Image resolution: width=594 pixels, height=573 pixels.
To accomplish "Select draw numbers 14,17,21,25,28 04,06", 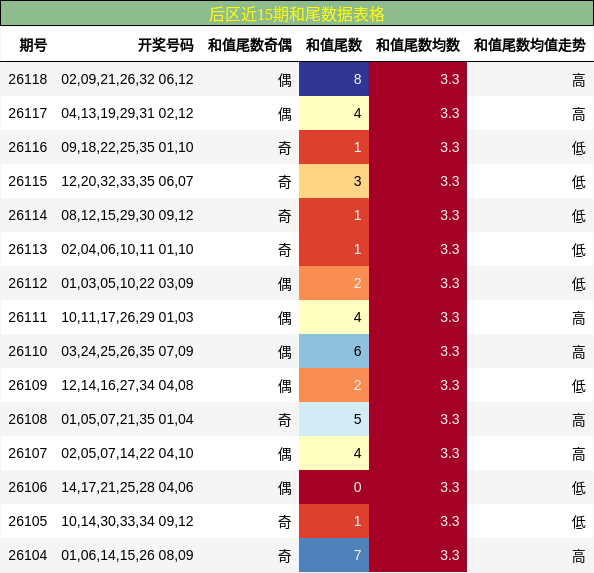I will [x=127, y=487].
